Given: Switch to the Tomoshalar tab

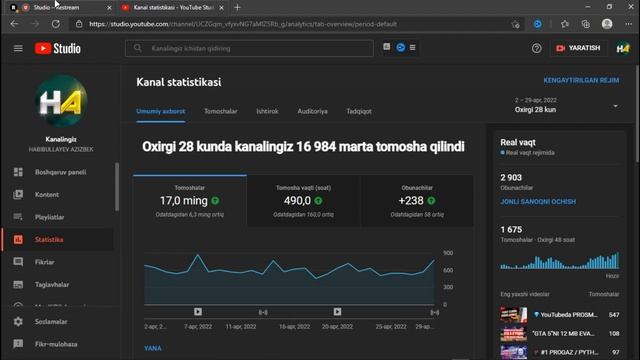Looking at the screenshot, I should click(x=220, y=111).
